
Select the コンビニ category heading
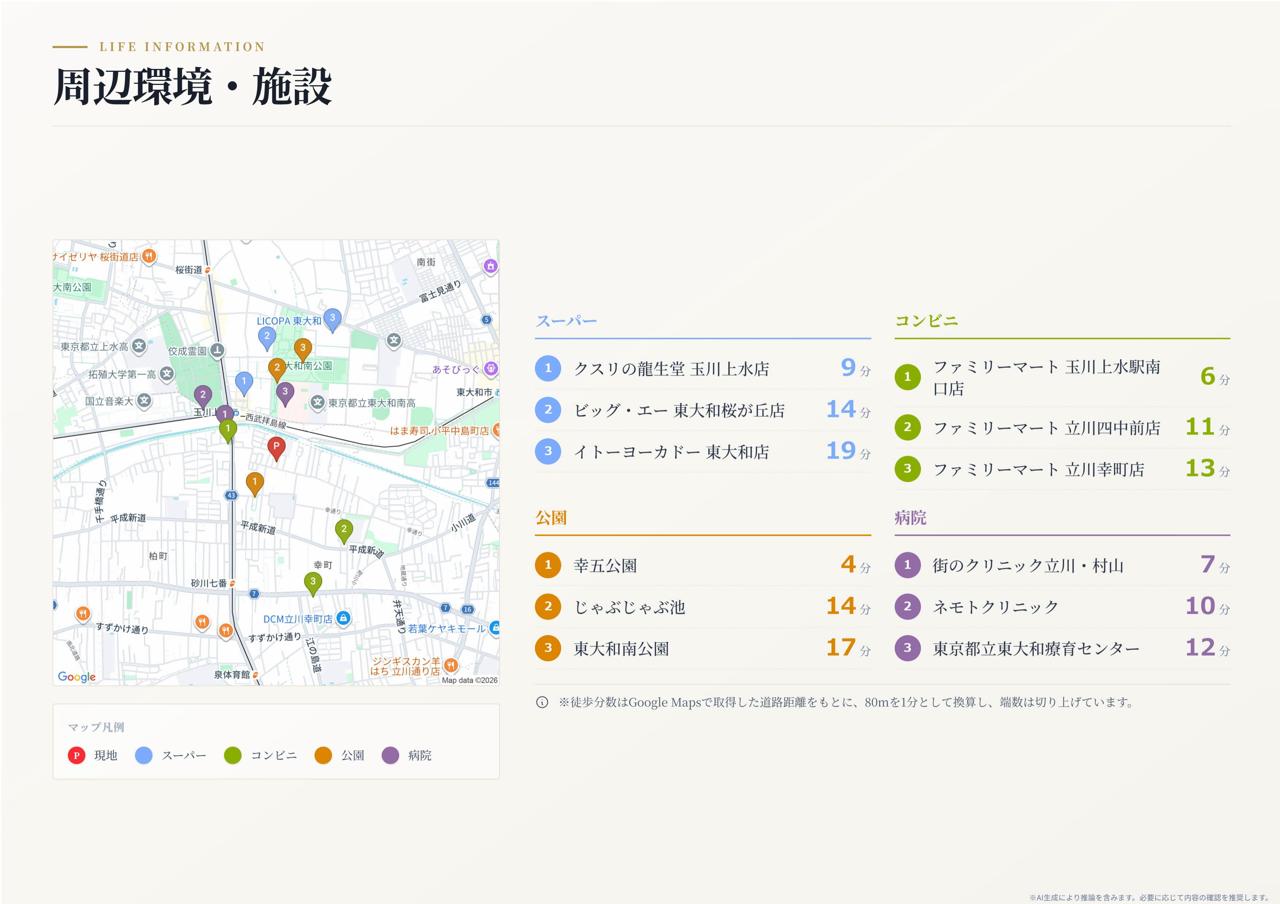tap(926, 321)
